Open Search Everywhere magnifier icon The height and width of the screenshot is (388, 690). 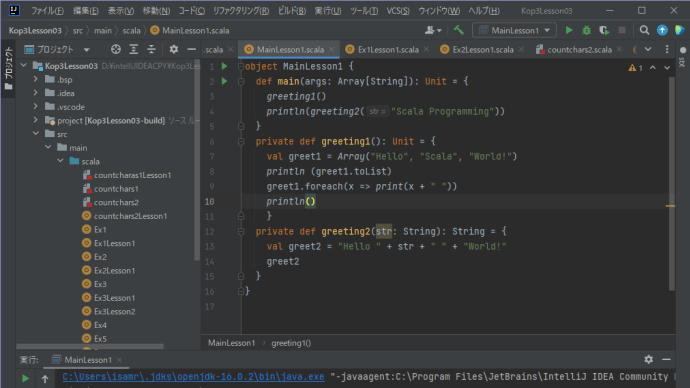pos(644,30)
